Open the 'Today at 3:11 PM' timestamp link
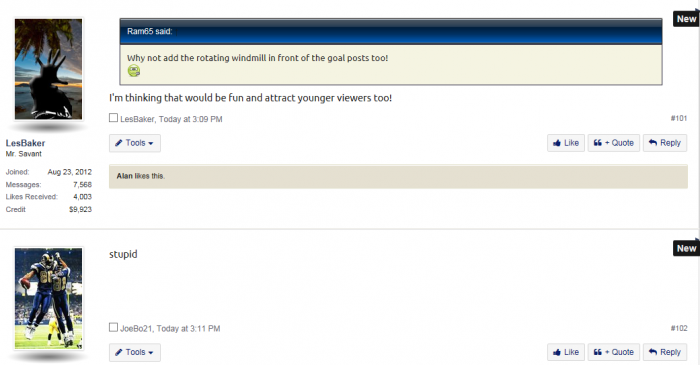700x365 pixels. [x=188, y=329]
